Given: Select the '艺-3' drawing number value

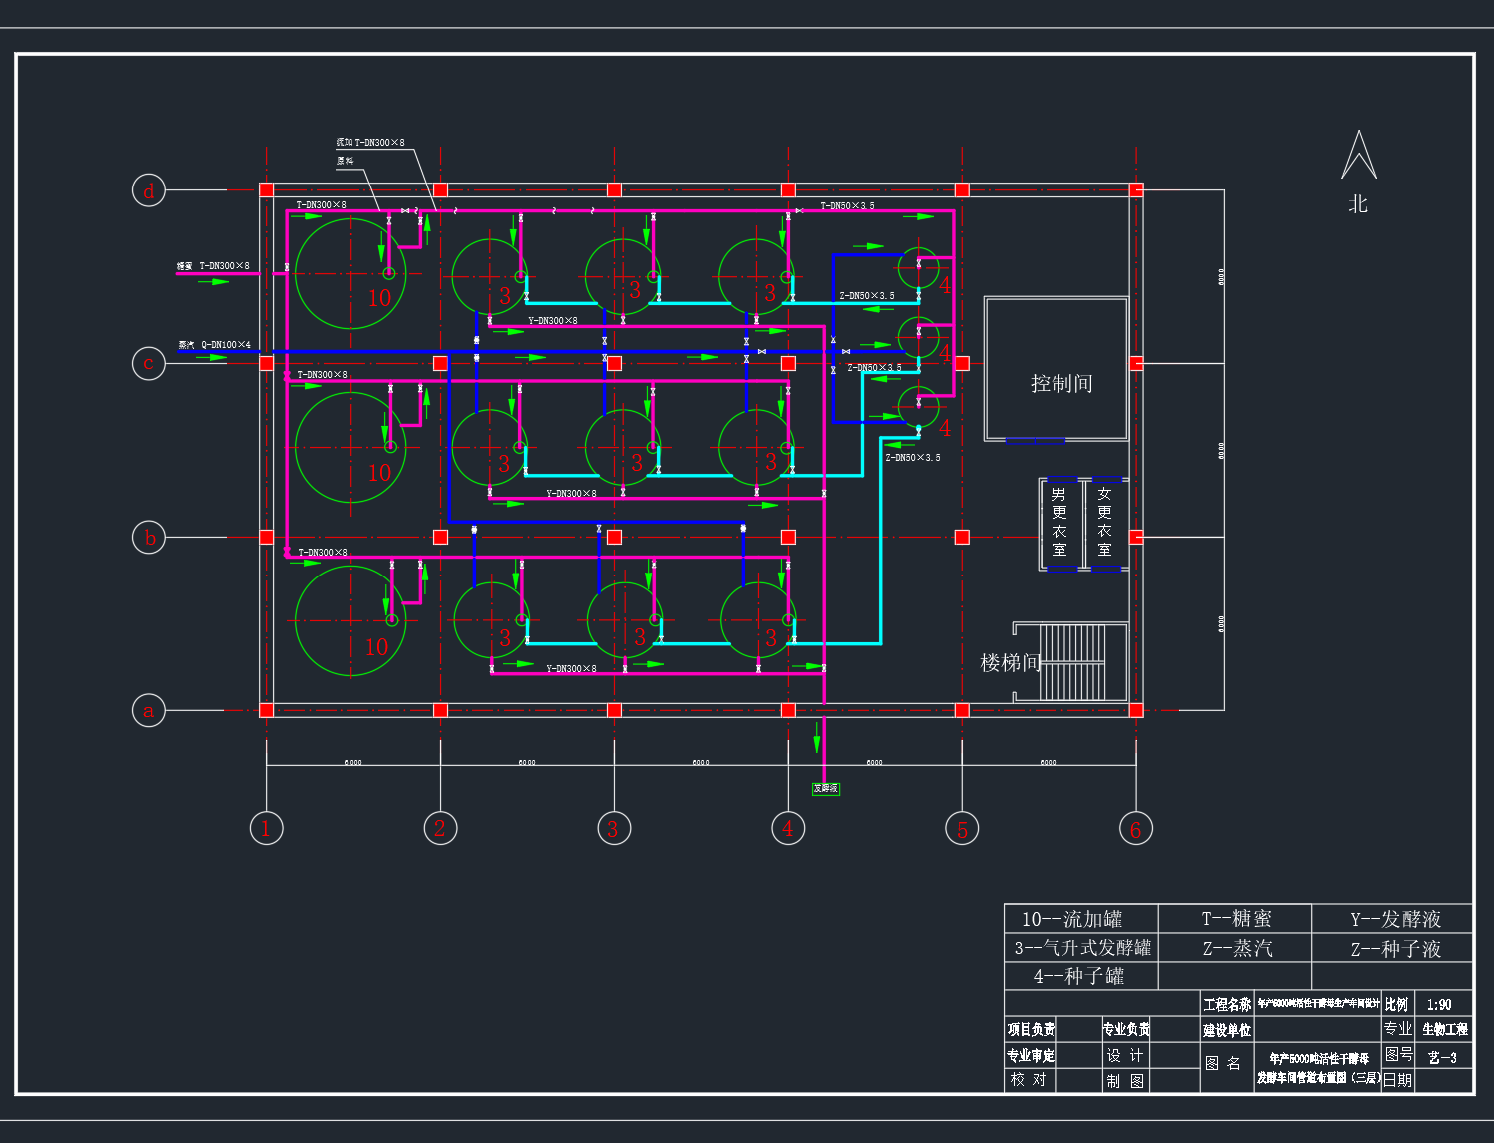Looking at the screenshot, I should click(1442, 1057).
